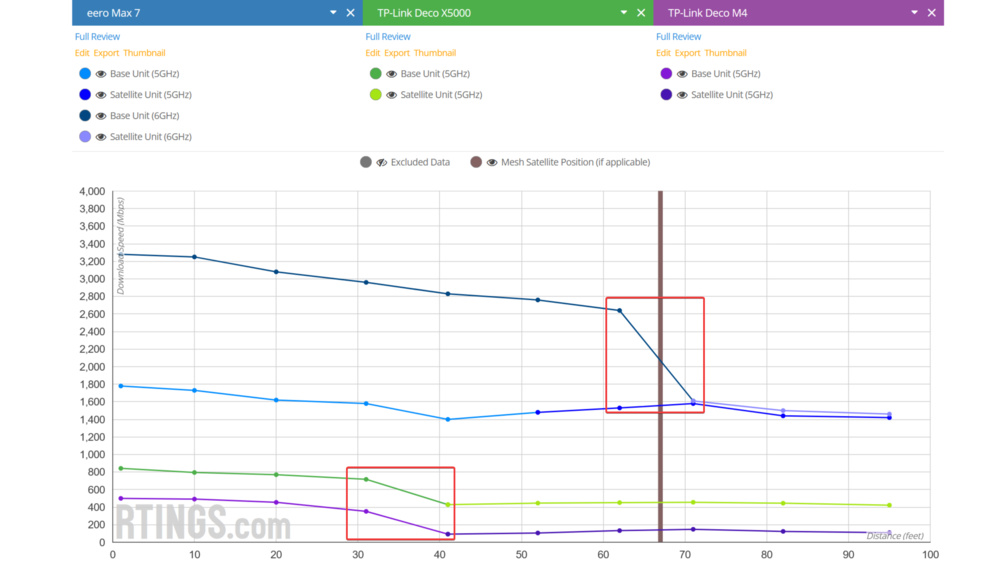Hide Deco X5000 Satellite Unit (5GHz) line

tap(392, 95)
